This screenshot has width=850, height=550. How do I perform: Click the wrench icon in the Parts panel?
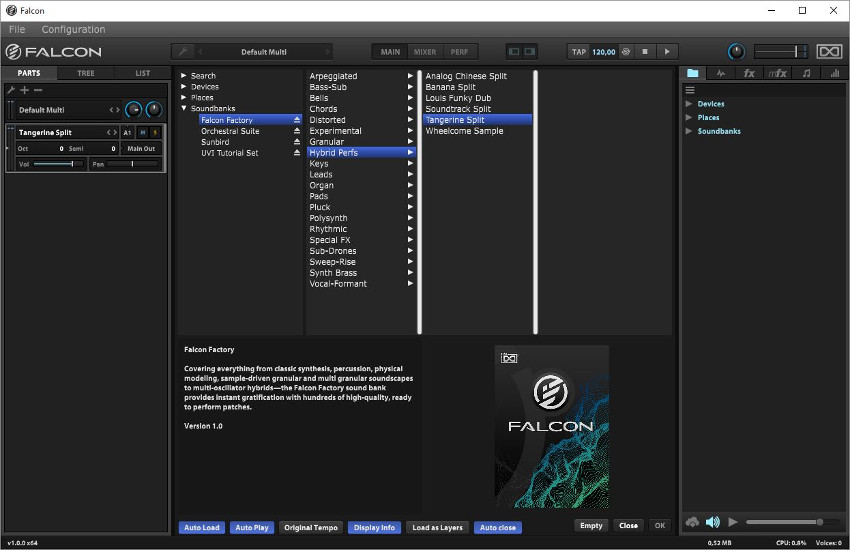(11, 90)
